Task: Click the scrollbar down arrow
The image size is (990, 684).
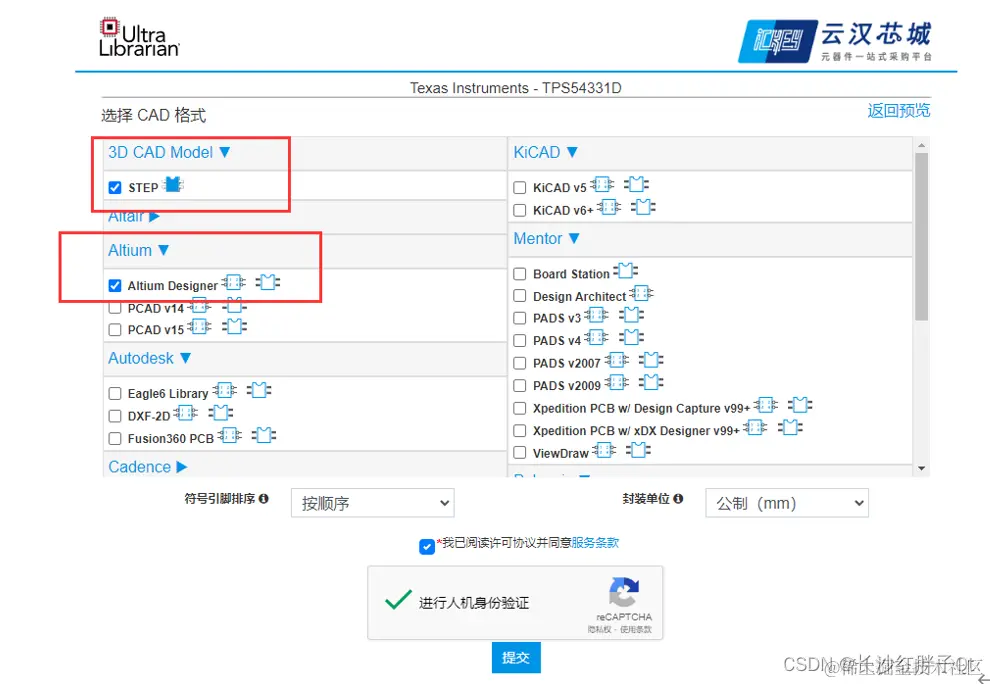Action: [x=921, y=468]
